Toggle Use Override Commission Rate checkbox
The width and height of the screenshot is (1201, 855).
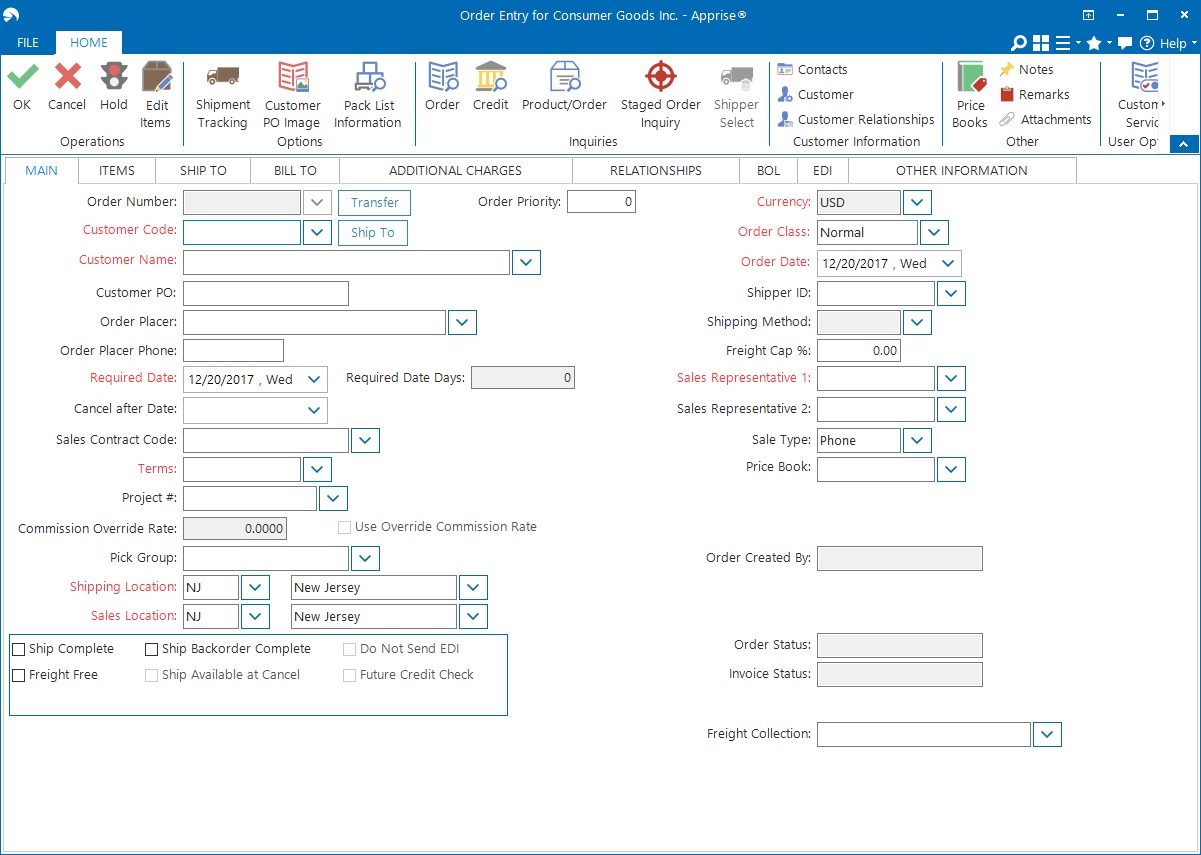click(344, 527)
